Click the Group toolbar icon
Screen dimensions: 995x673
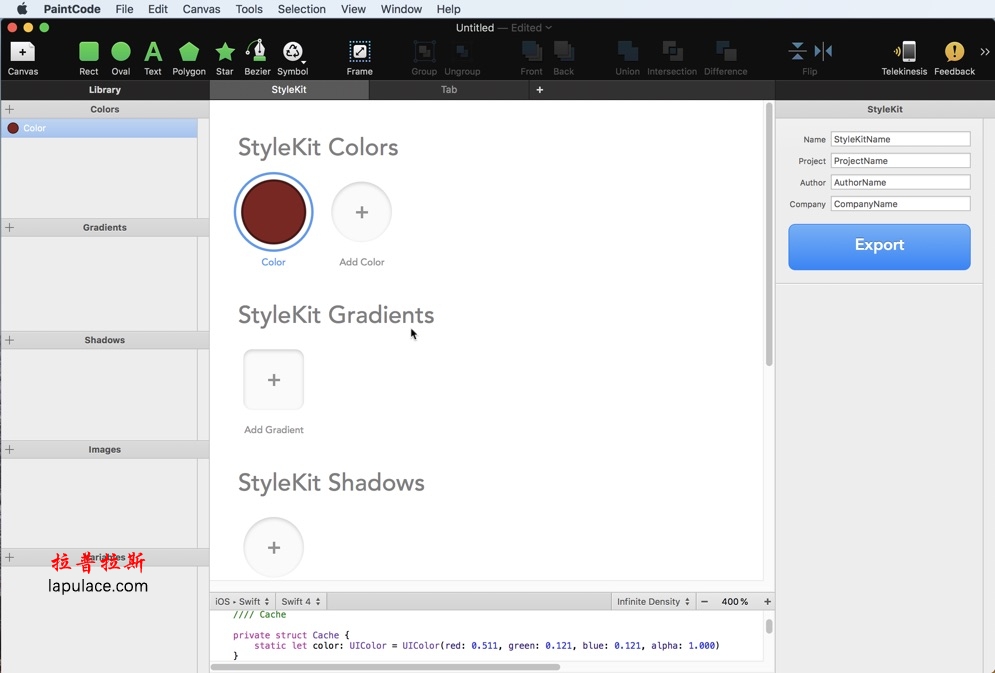click(x=424, y=58)
